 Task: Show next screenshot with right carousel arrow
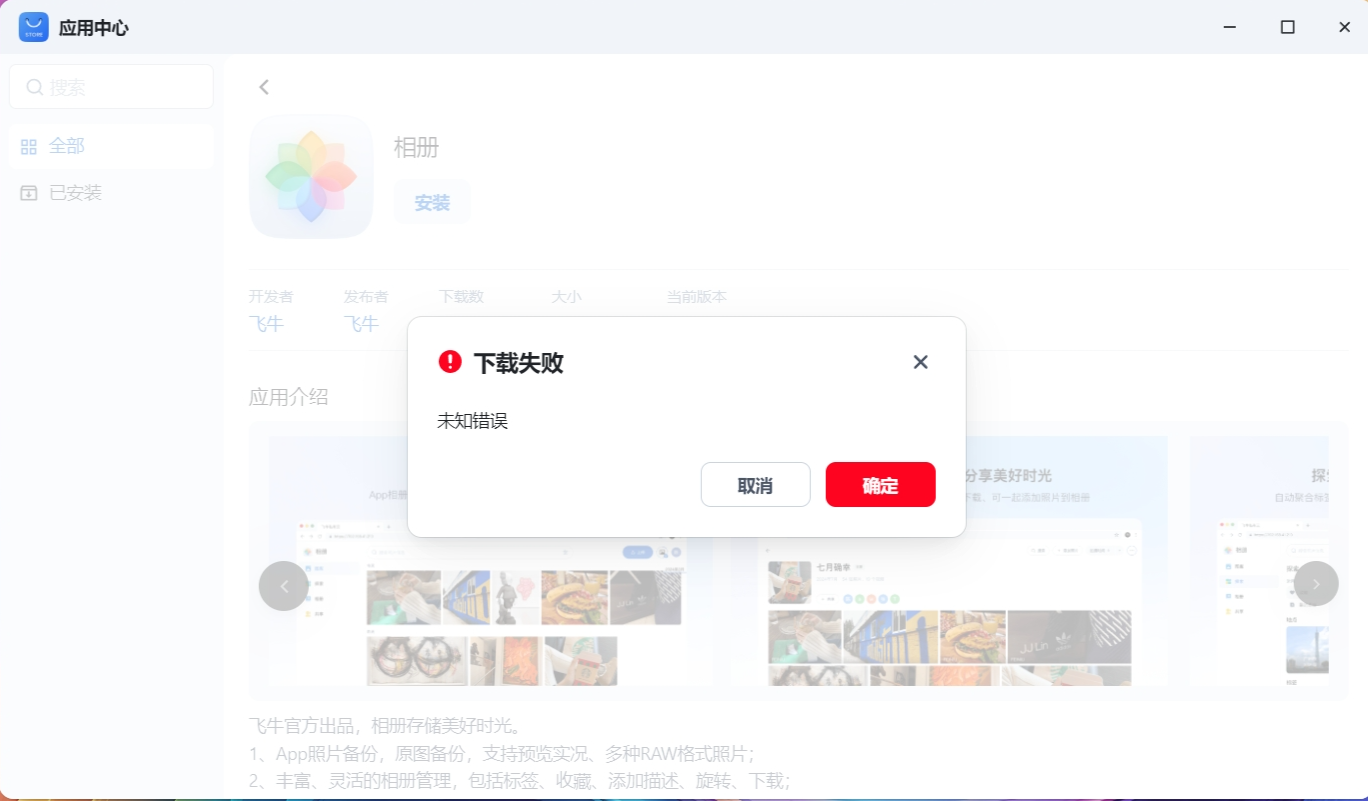point(1315,584)
